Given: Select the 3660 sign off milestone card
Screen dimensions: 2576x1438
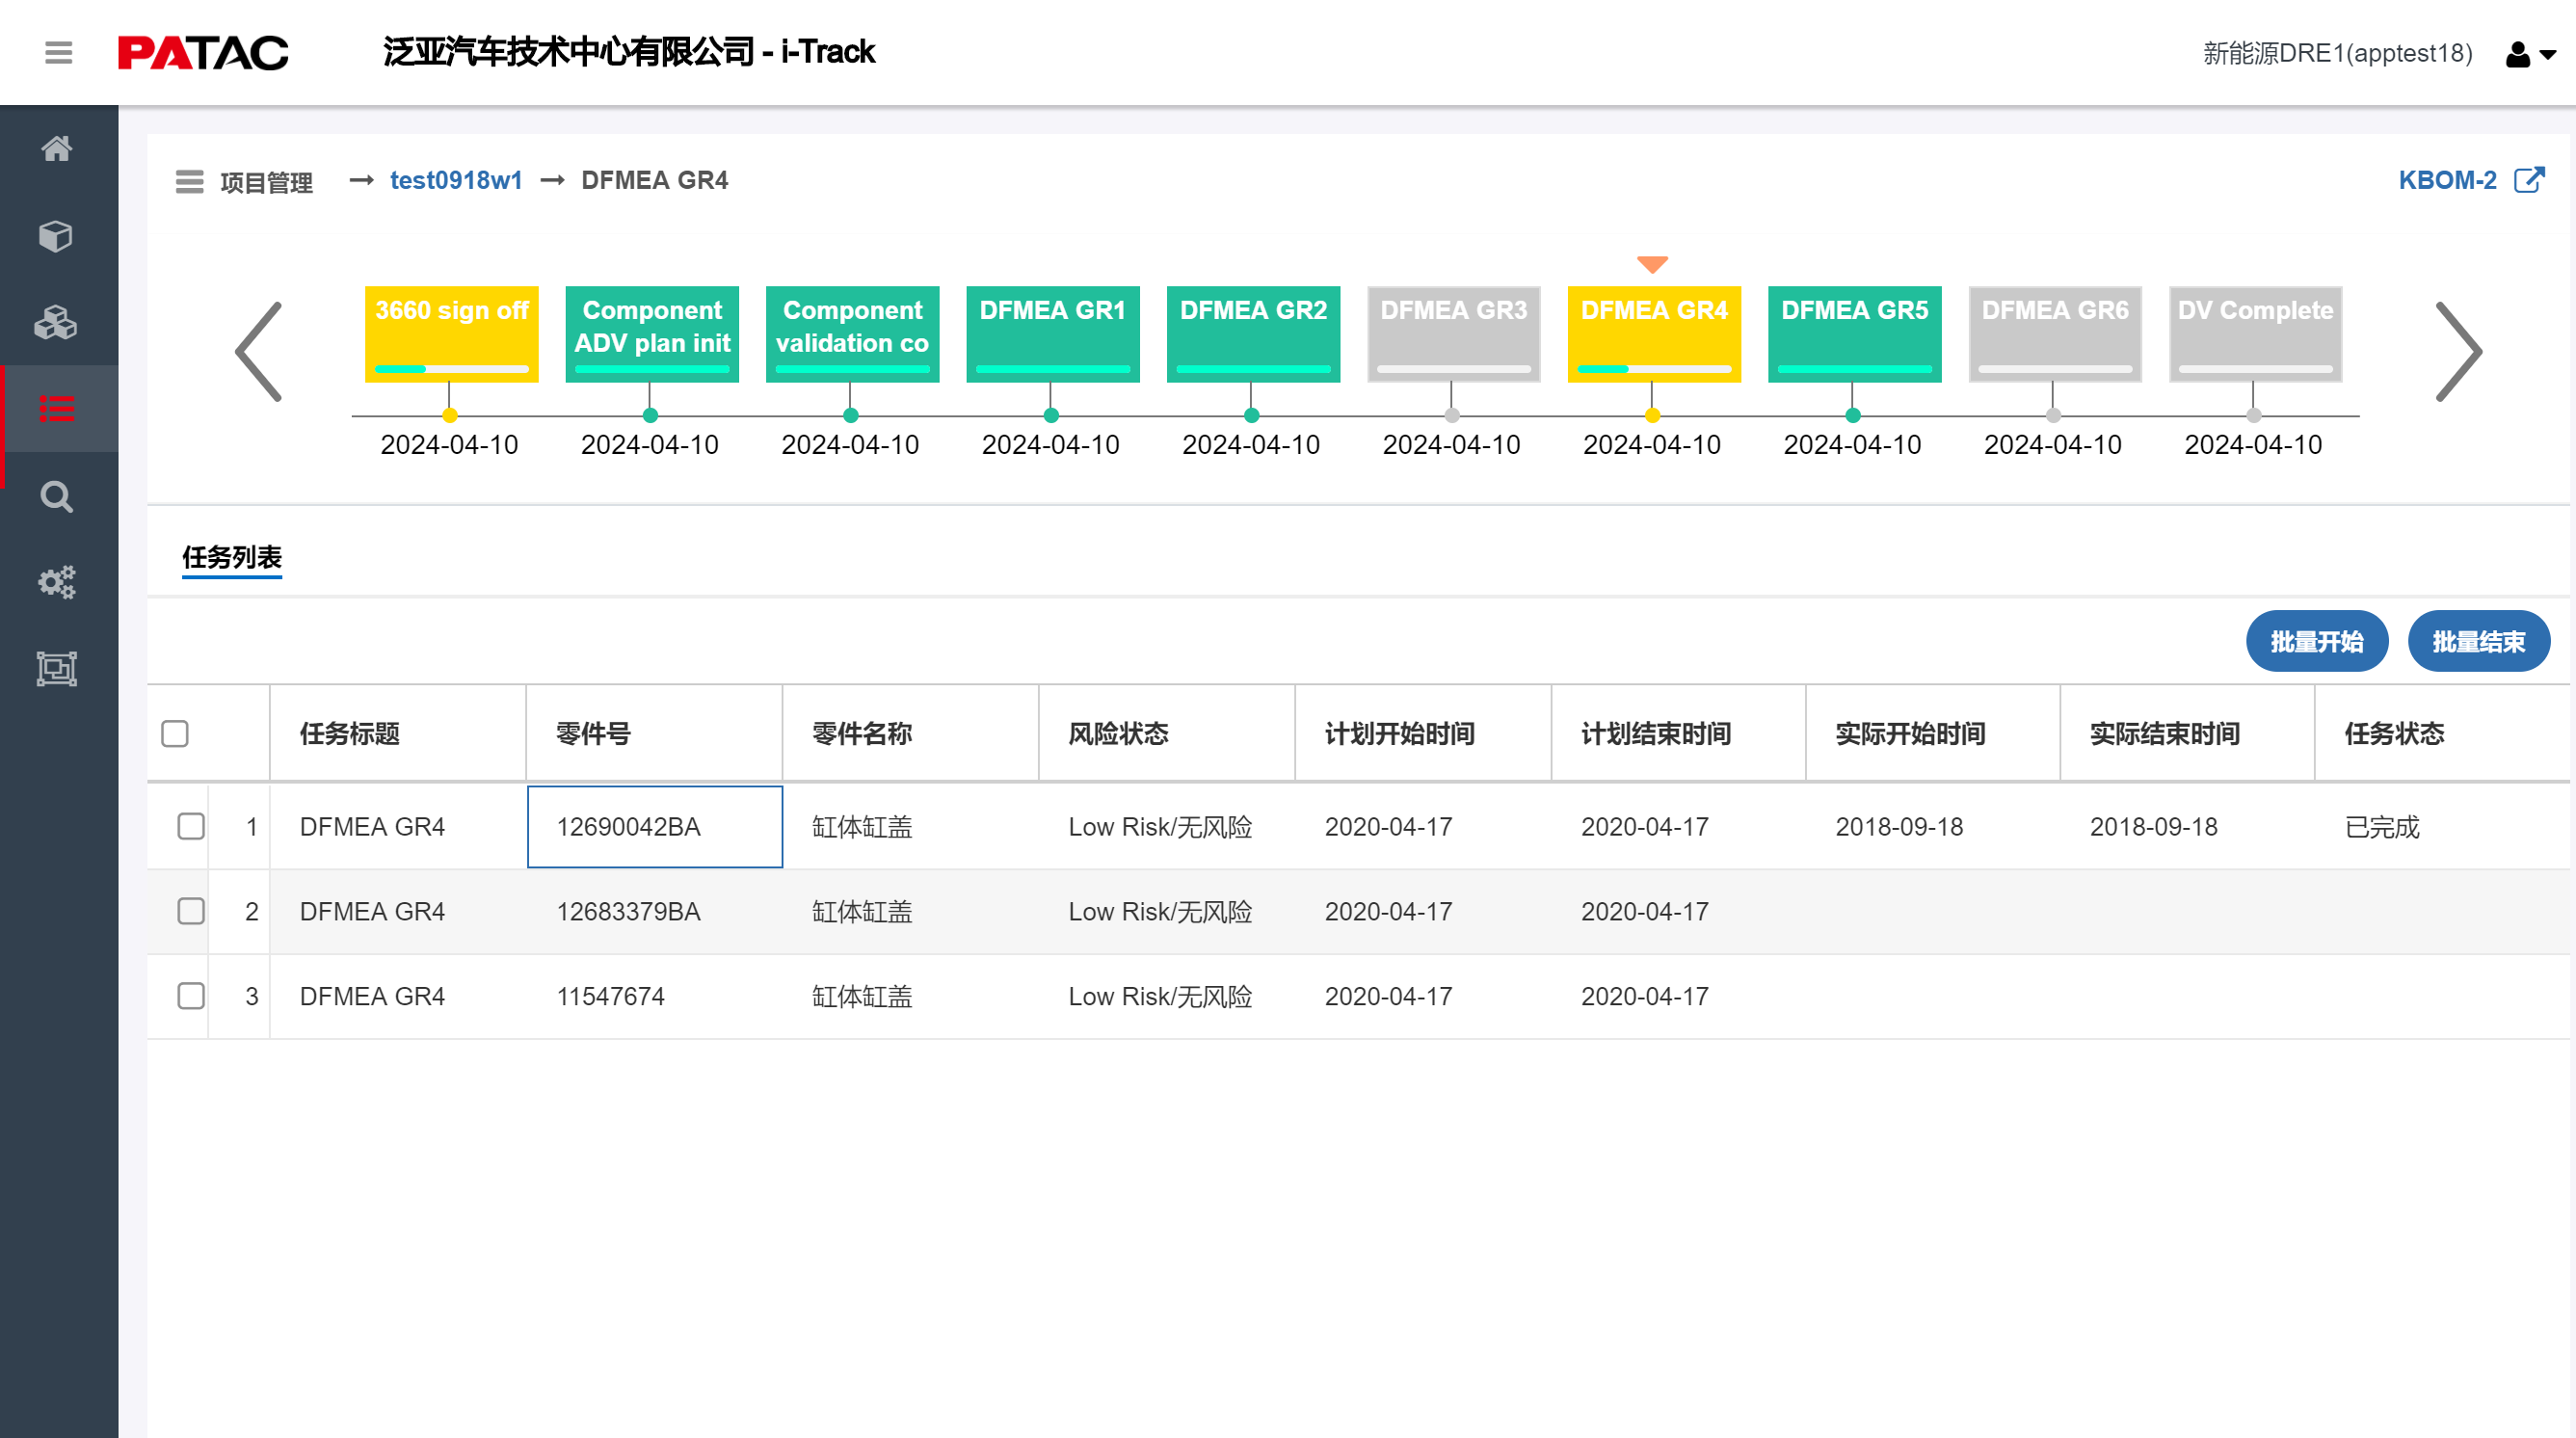Looking at the screenshot, I should coord(452,334).
